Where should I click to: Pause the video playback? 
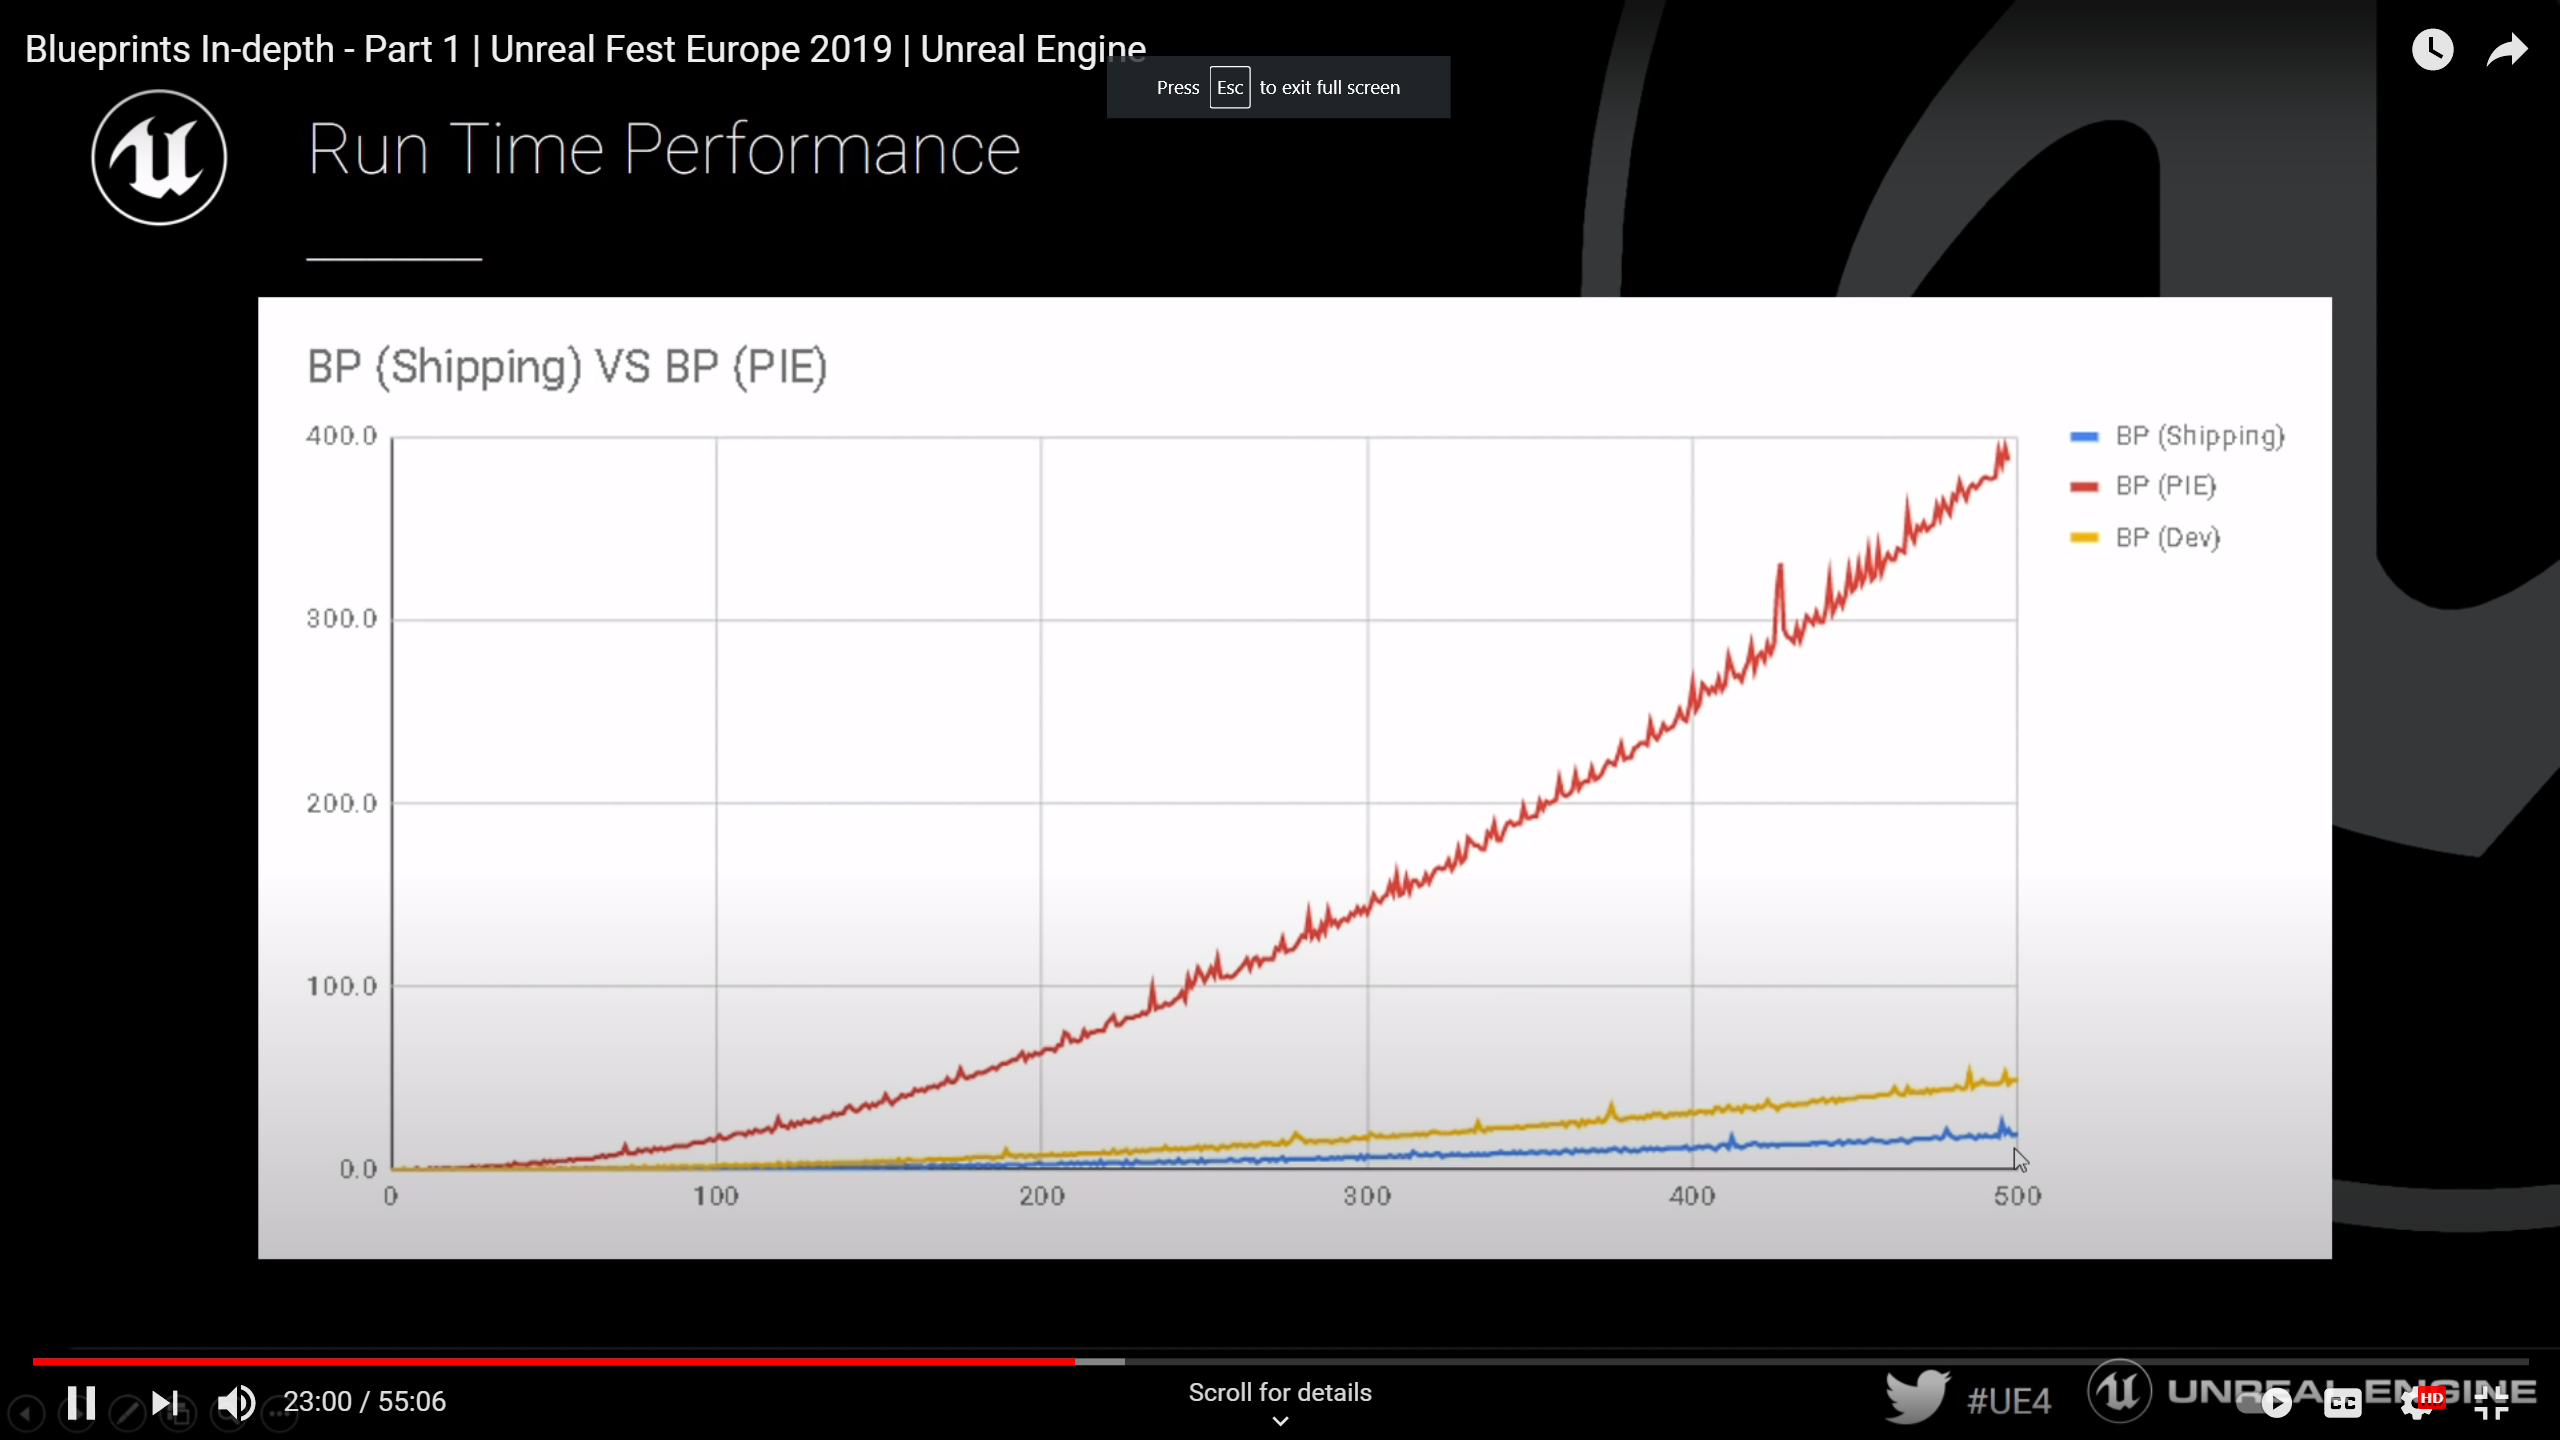pos(82,1402)
